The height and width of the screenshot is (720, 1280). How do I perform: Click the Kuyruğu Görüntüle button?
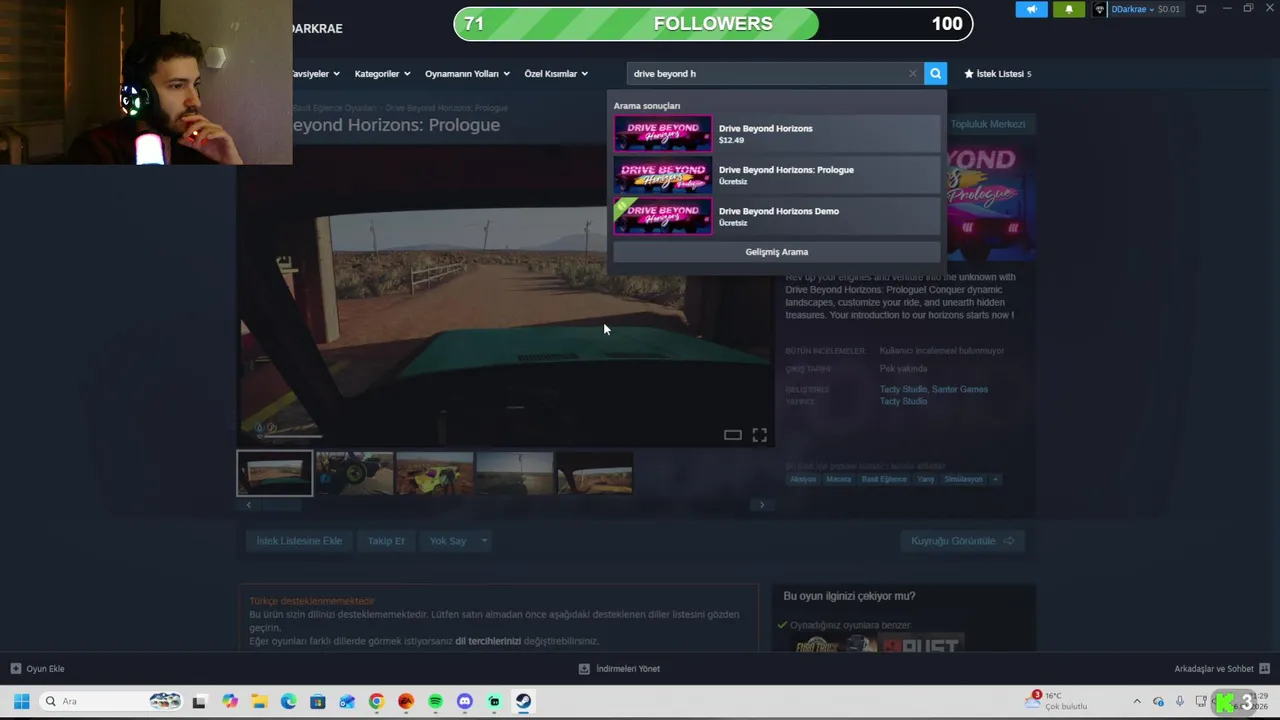[x=962, y=541]
